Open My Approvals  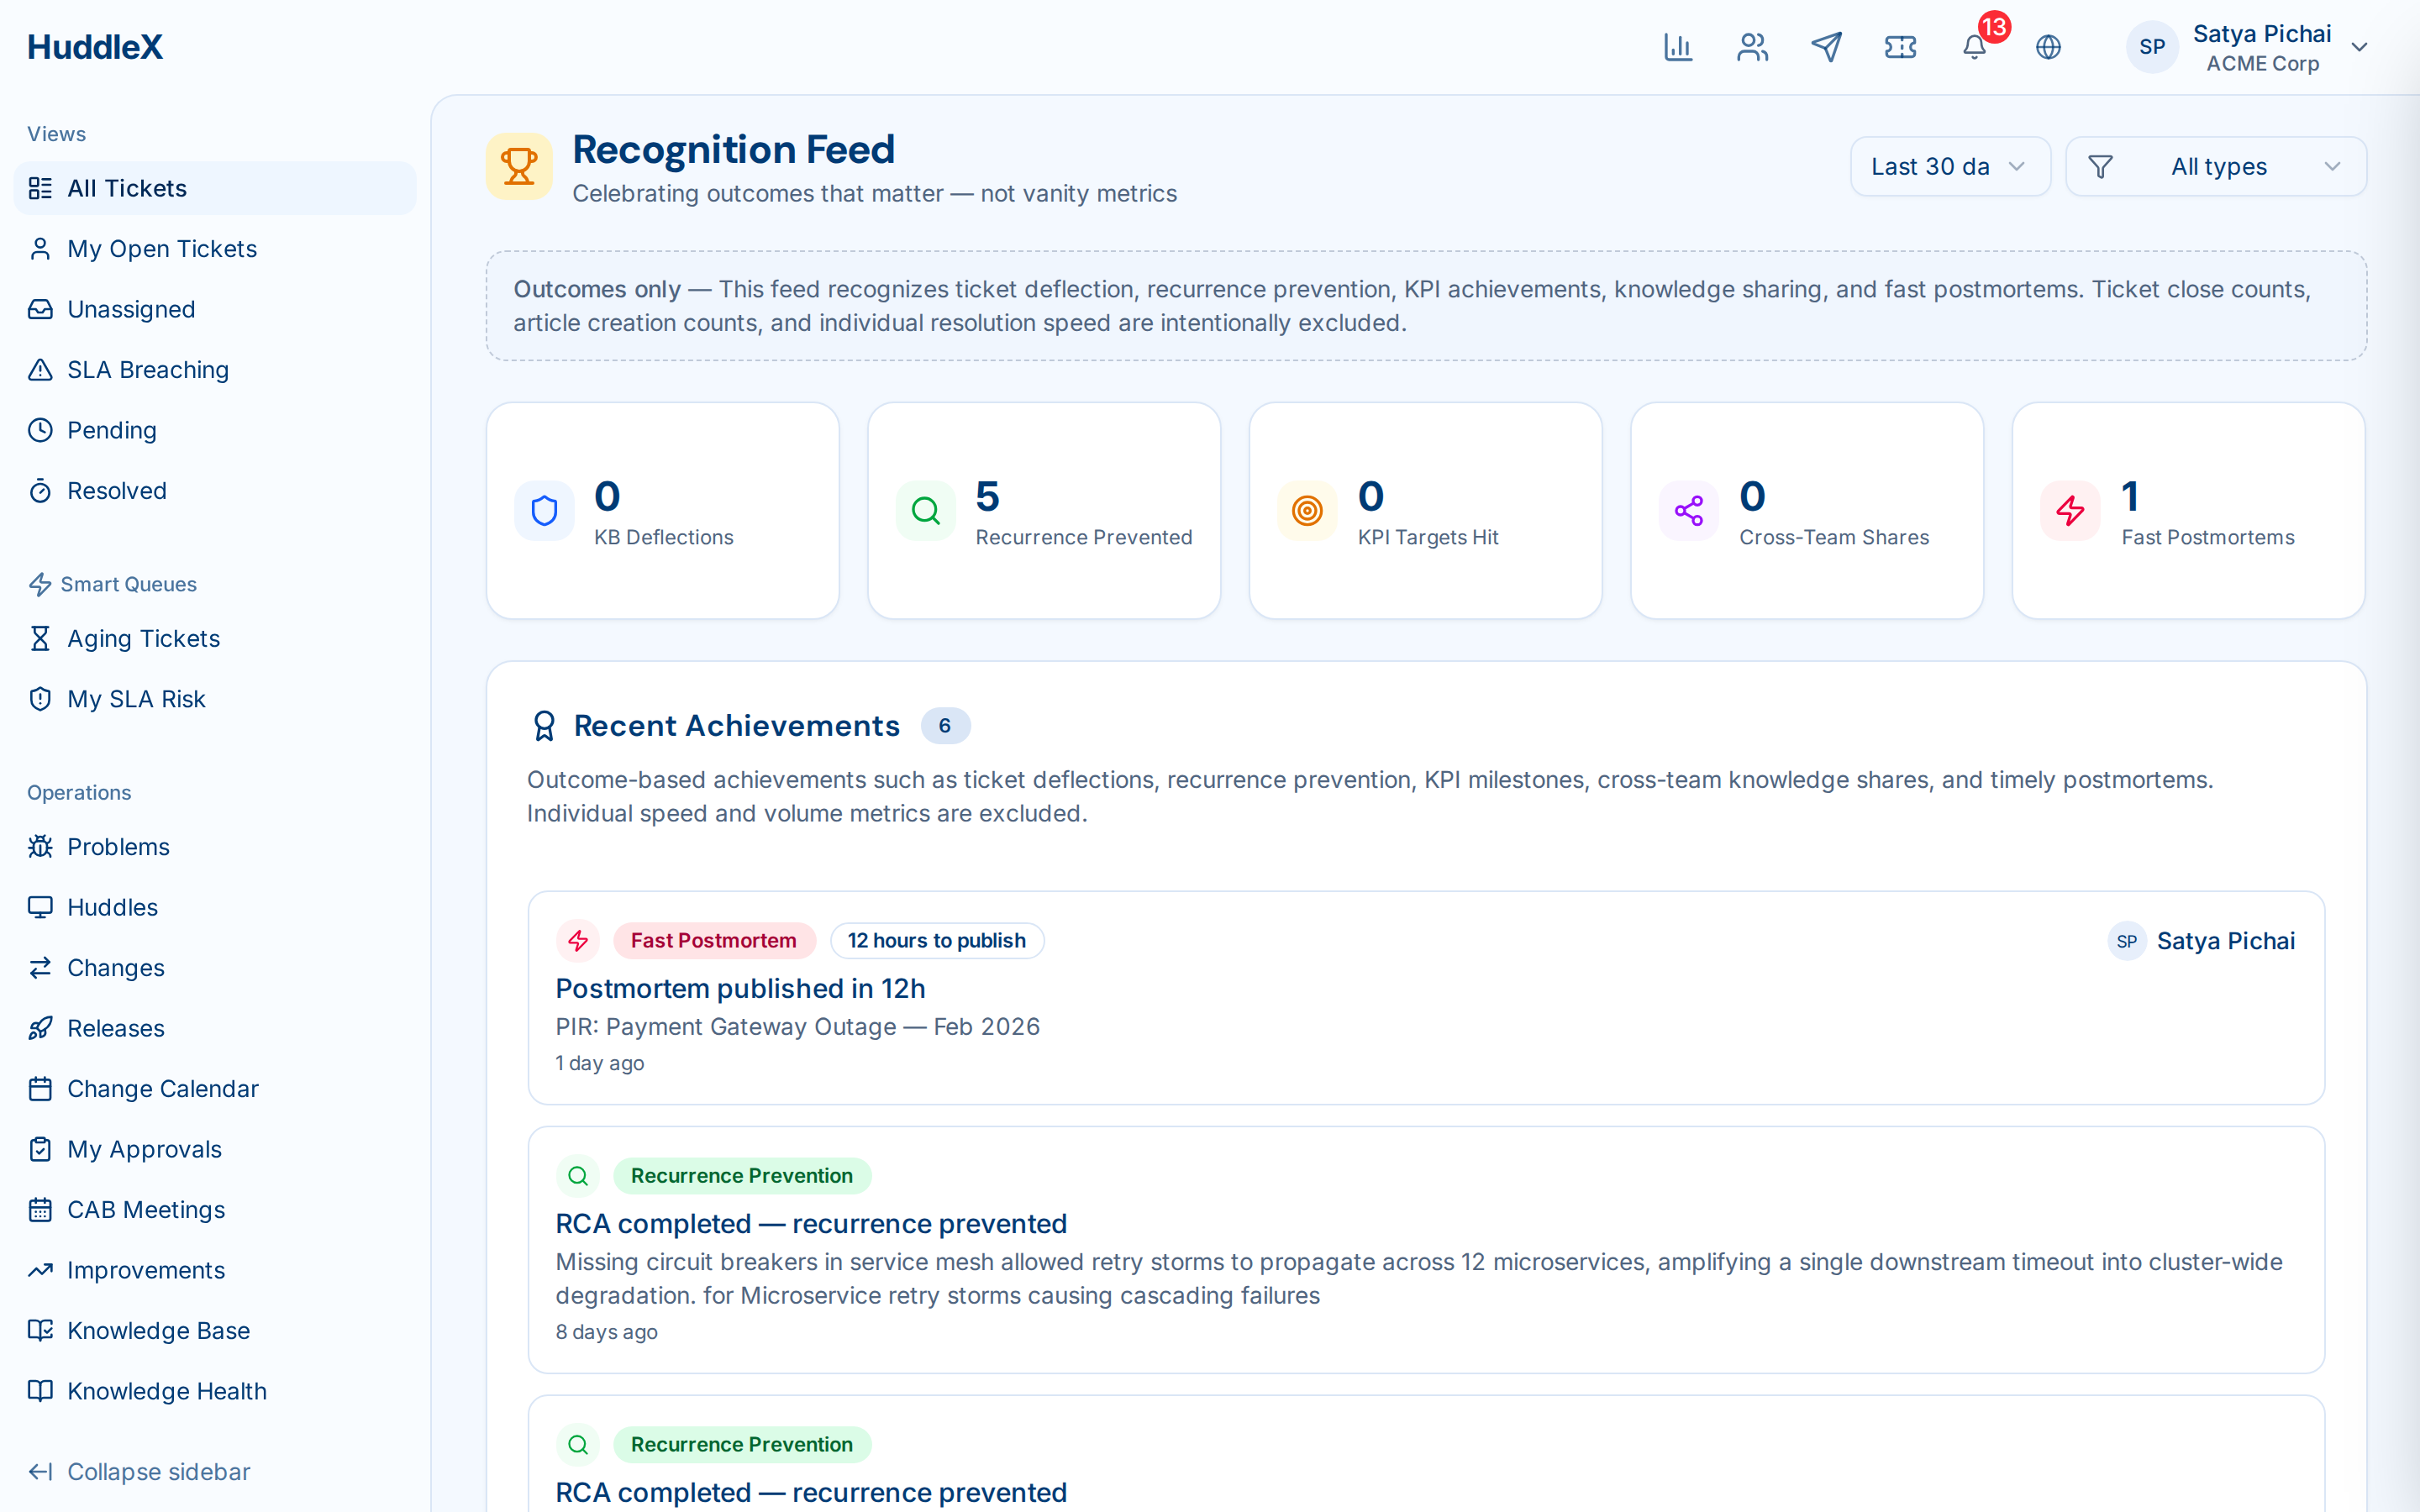(215, 1149)
